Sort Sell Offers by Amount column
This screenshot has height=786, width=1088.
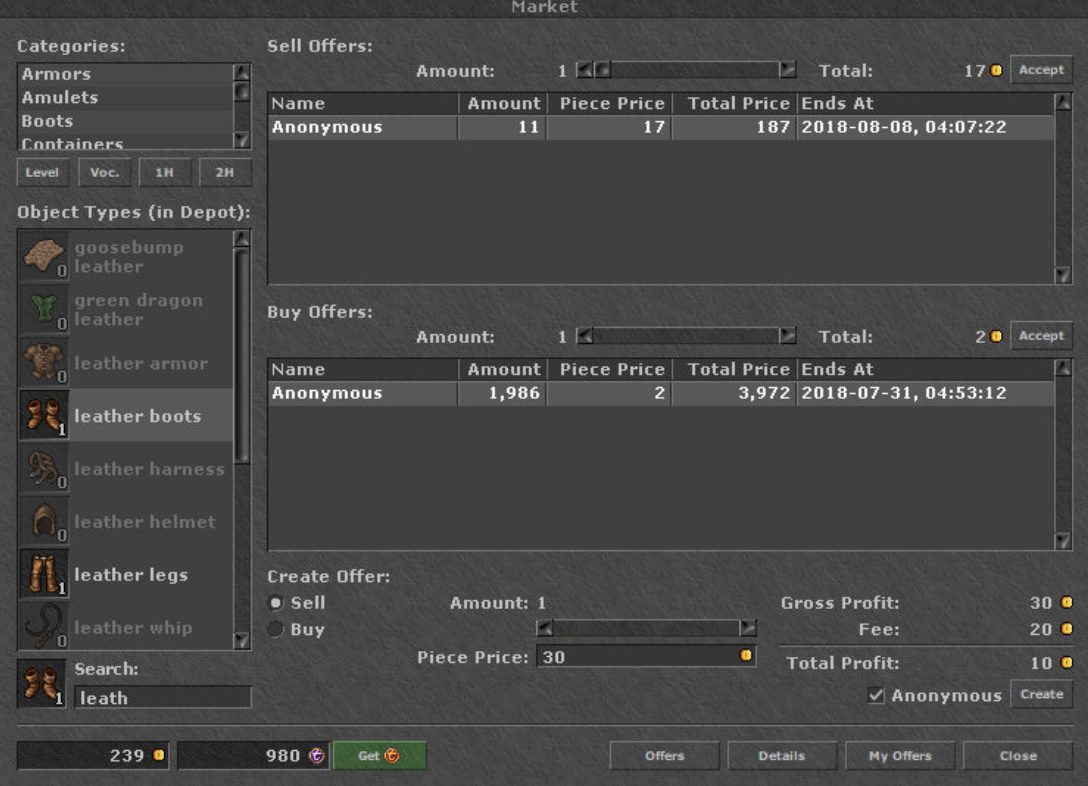[x=503, y=103]
